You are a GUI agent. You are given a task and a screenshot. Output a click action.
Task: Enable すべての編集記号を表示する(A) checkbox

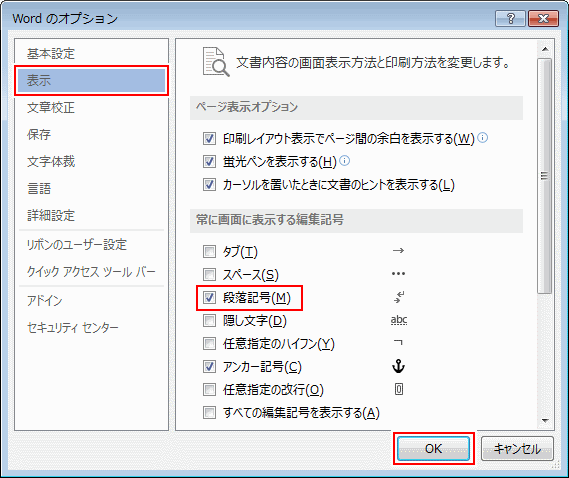click(209, 413)
